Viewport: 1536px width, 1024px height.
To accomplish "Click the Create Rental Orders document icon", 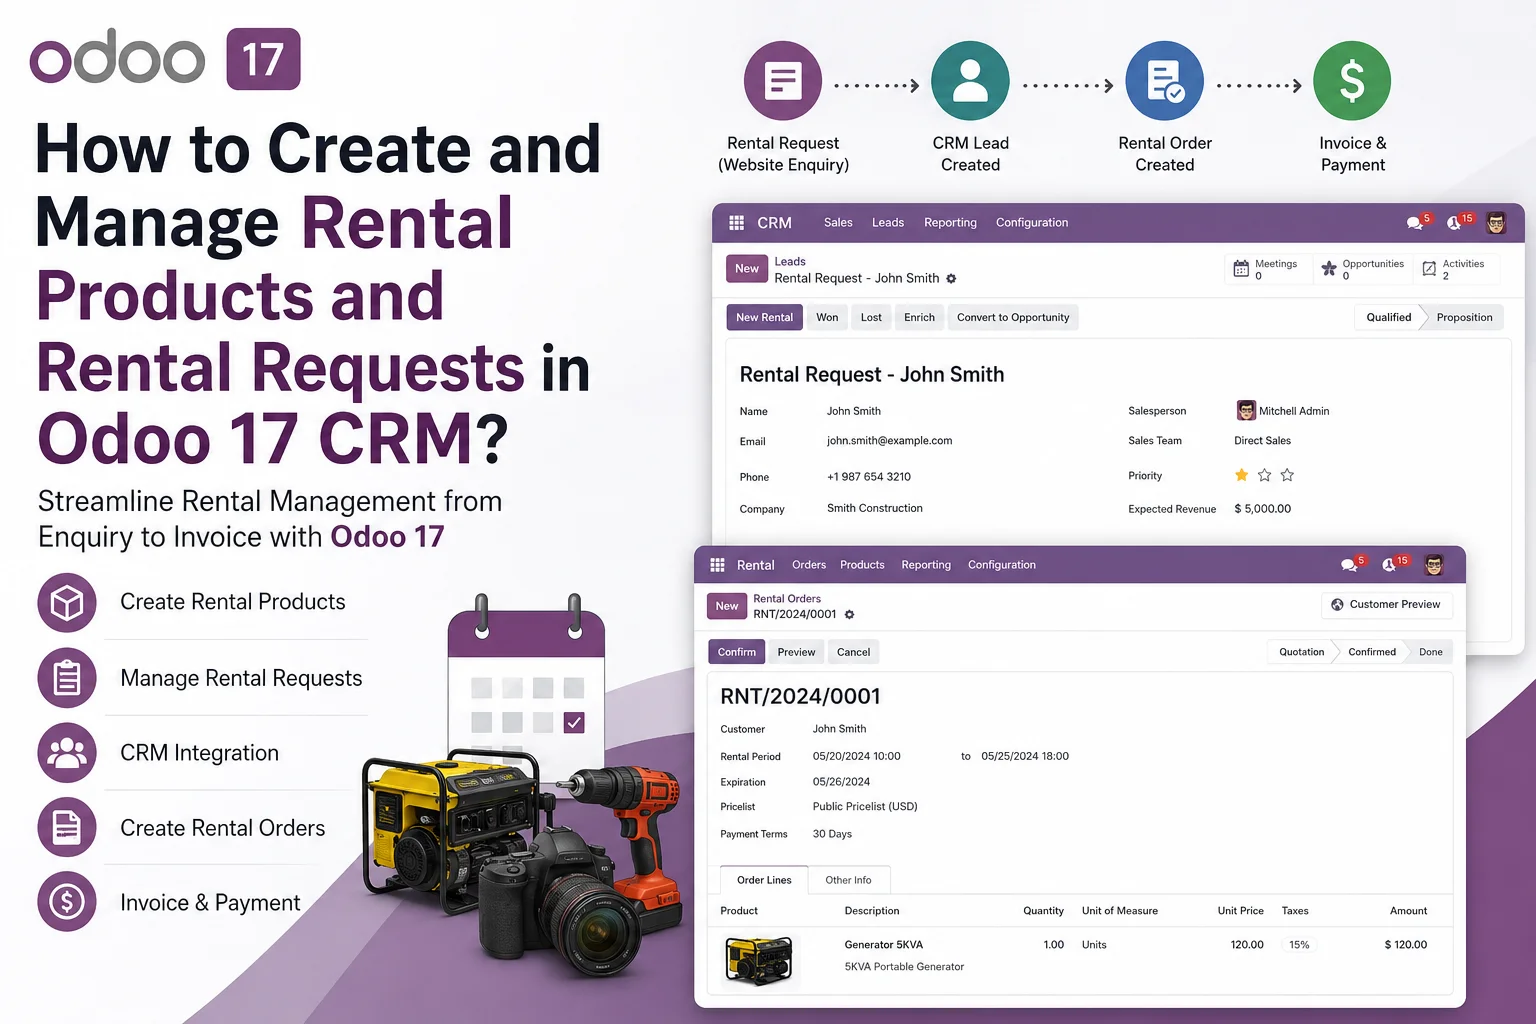I will 67,828.
